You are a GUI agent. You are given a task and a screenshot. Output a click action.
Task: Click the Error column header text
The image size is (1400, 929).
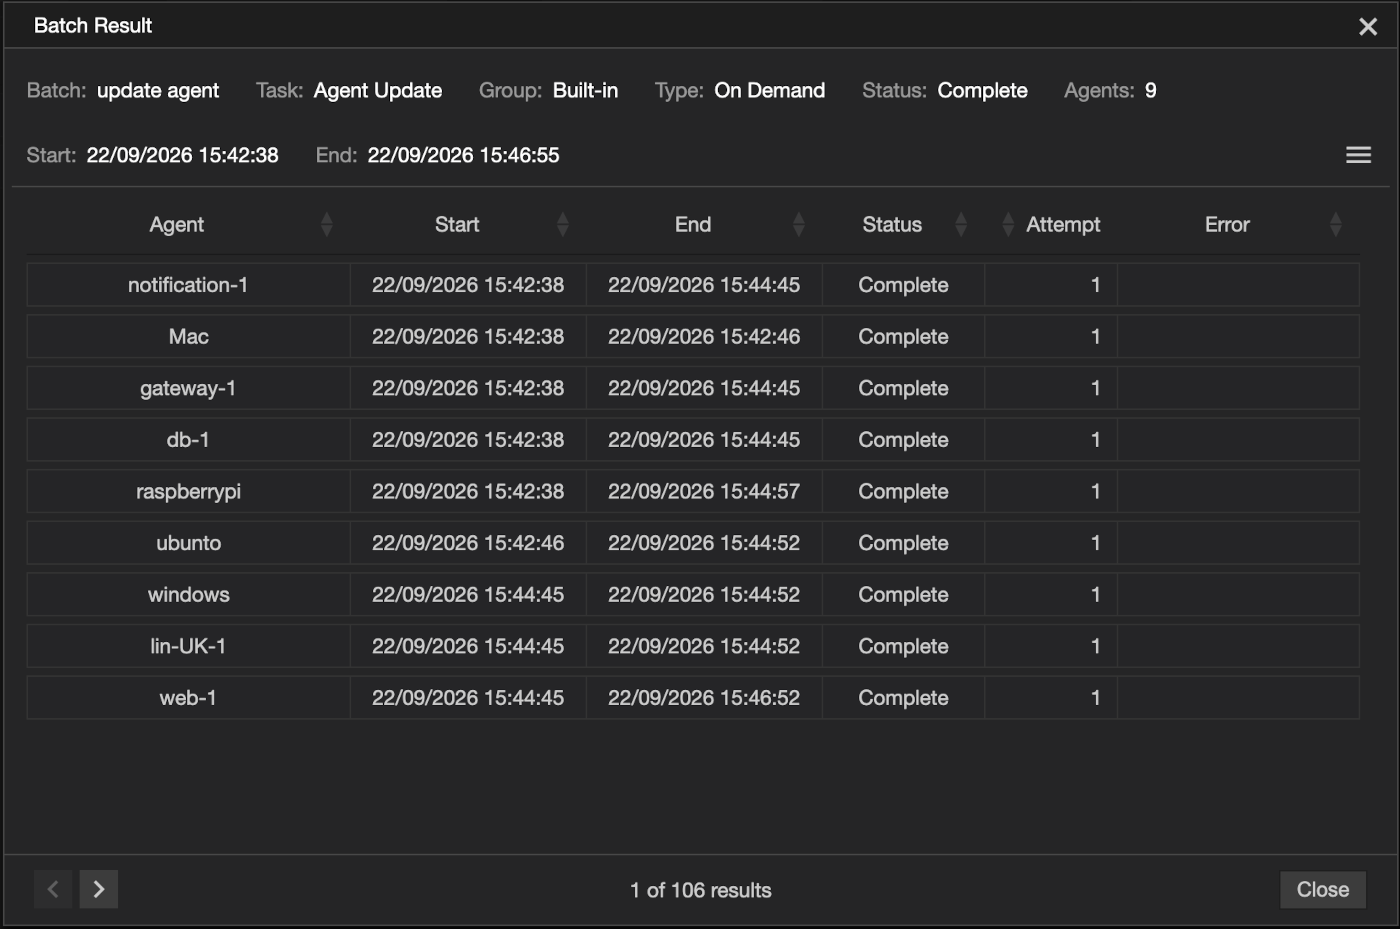(x=1227, y=225)
